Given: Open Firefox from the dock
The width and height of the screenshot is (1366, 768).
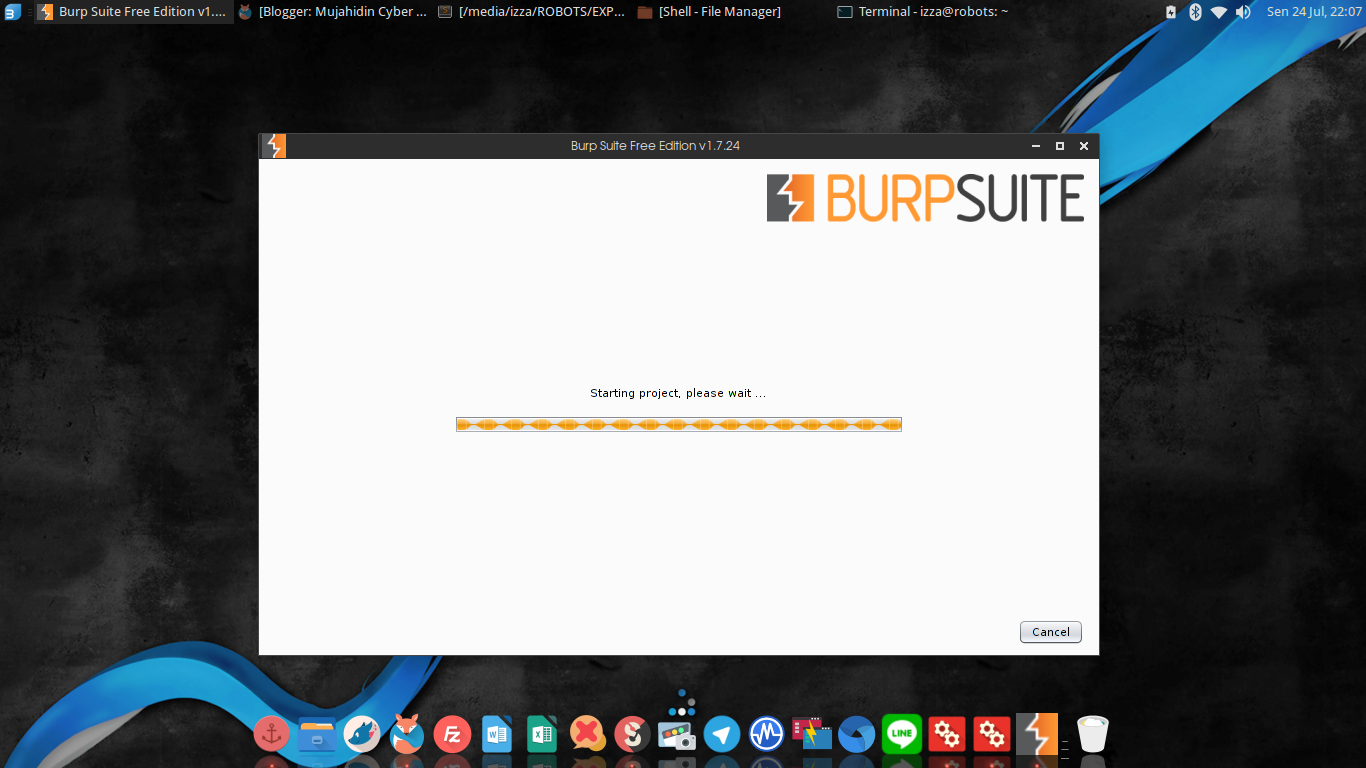Looking at the screenshot, I should pyautogui.click(x=406, y=735).
